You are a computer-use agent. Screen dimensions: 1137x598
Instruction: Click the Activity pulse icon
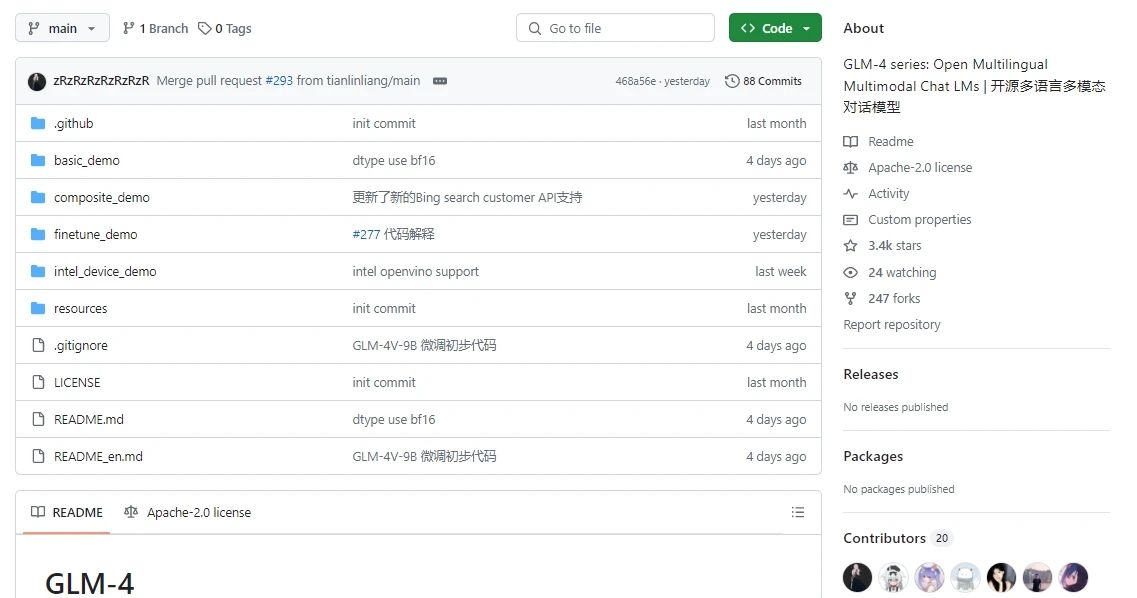pyautogui.click(x=851, y=194)
